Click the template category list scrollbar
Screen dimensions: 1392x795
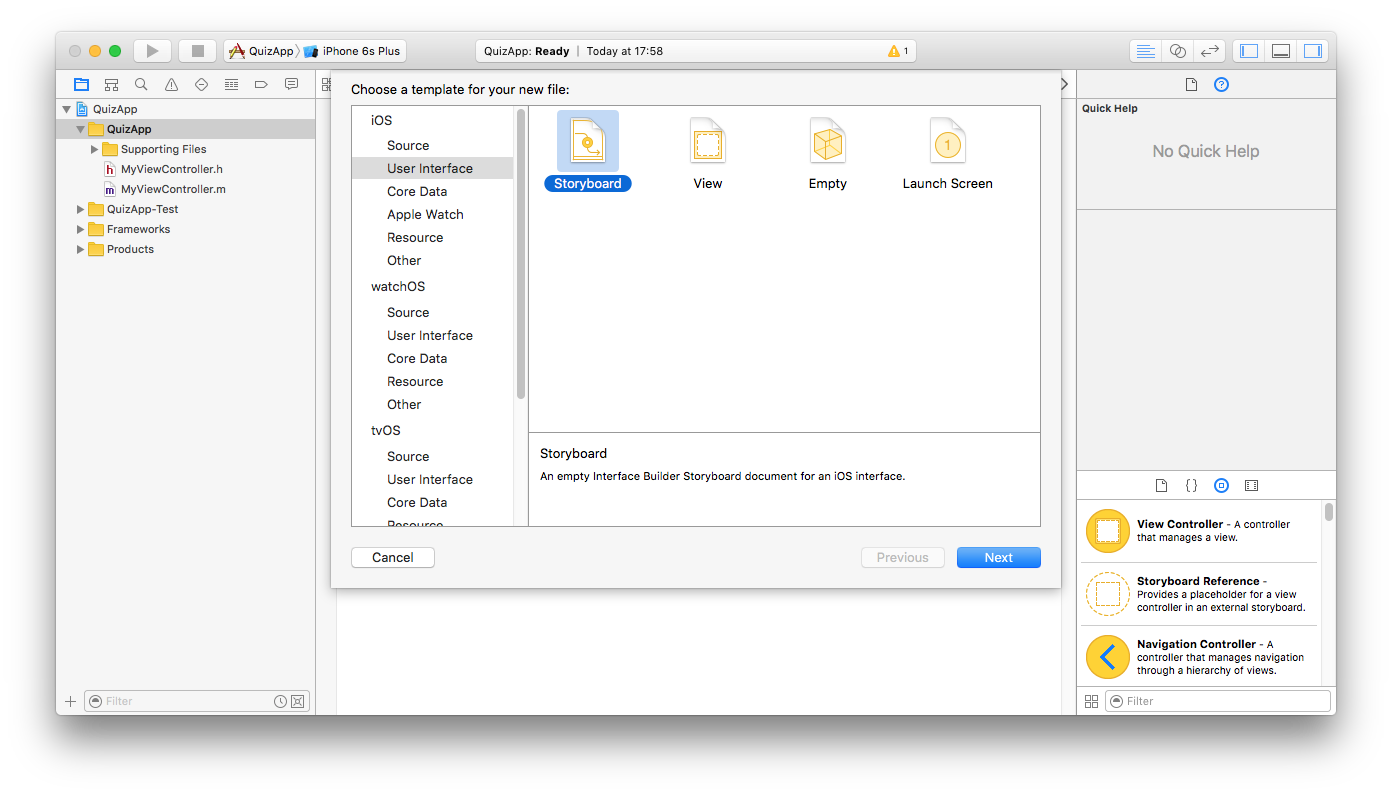pyautogui.click(x=521, y=253)
